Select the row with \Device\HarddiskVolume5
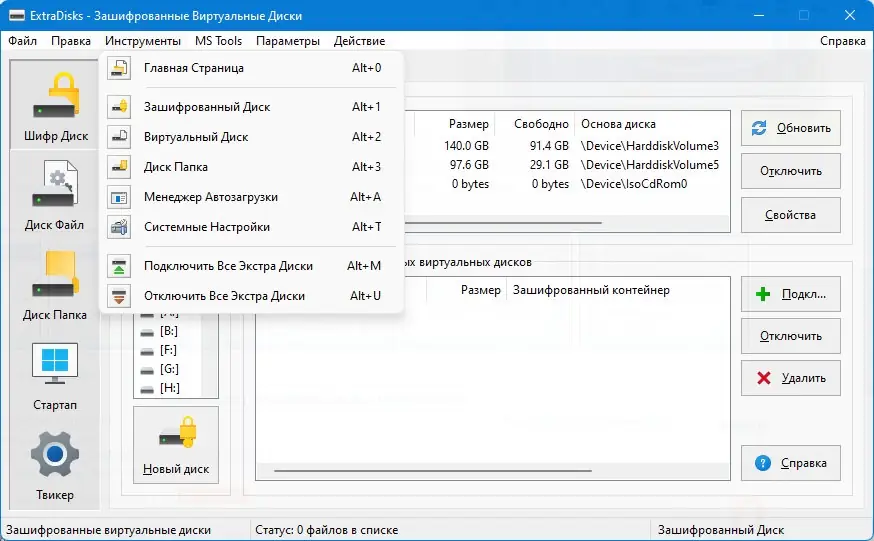Viewport: 874px width, 541px height. coord(566,165)
